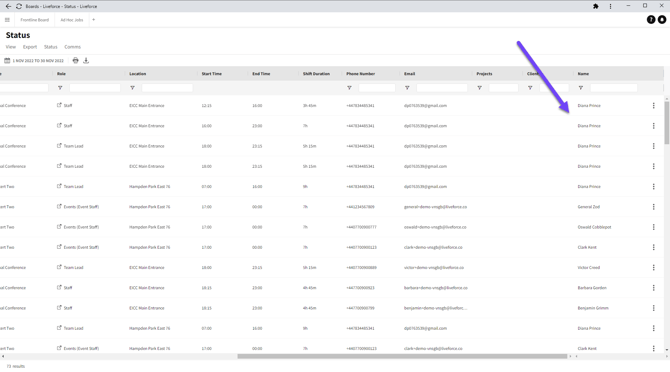Click the horizontal scrollbar thumb

tap(402, 356)
